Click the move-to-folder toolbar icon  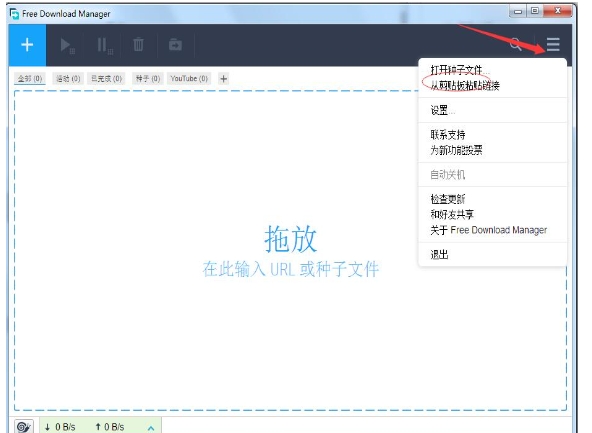[175, 45]
